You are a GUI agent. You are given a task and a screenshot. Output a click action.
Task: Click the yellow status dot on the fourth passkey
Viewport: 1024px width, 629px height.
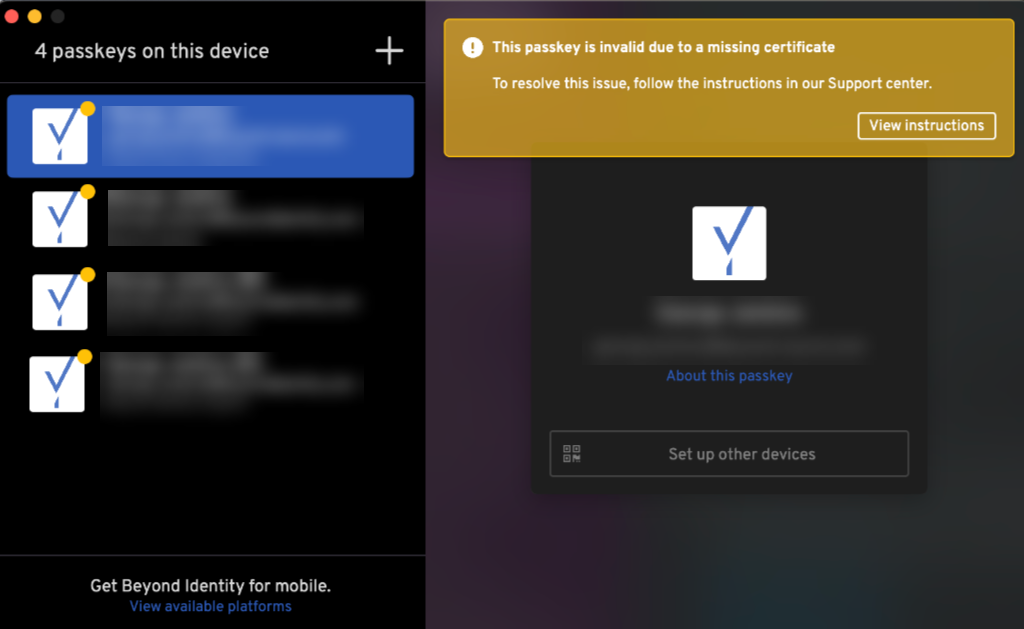click(85, 356)
